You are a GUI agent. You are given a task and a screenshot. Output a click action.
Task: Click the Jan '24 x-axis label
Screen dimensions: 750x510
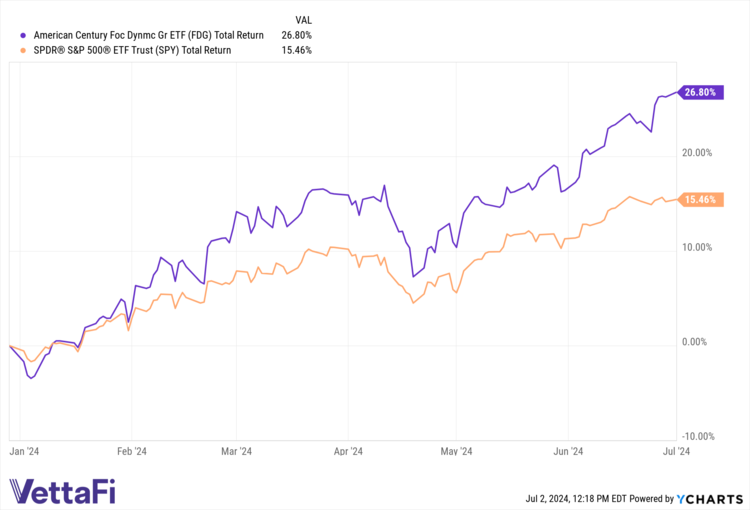click(x=25, y=451)
